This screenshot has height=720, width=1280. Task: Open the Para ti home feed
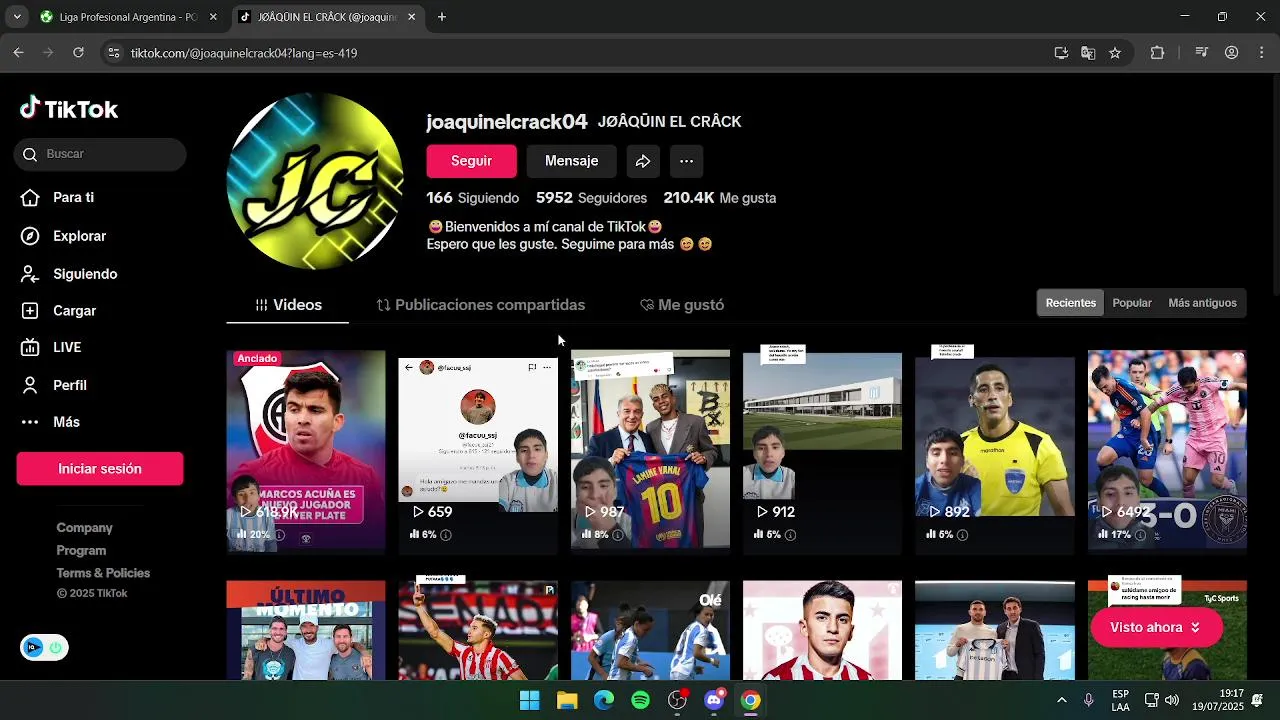[x=59, y=198]
